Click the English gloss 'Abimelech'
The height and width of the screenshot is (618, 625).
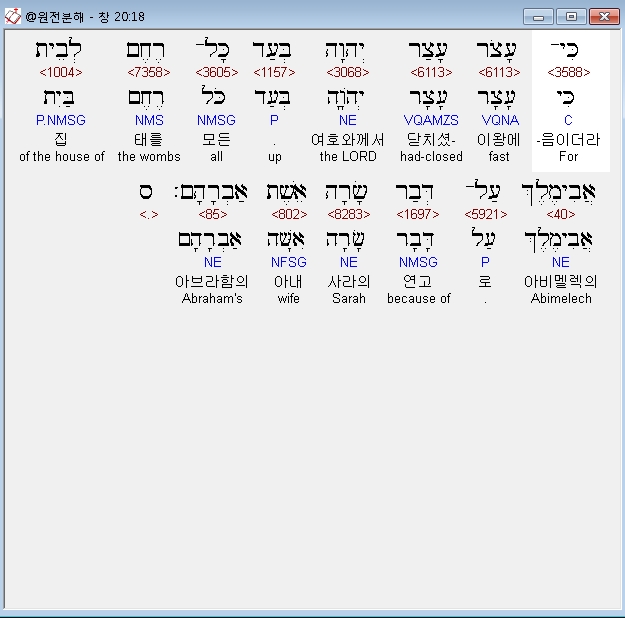561,298
